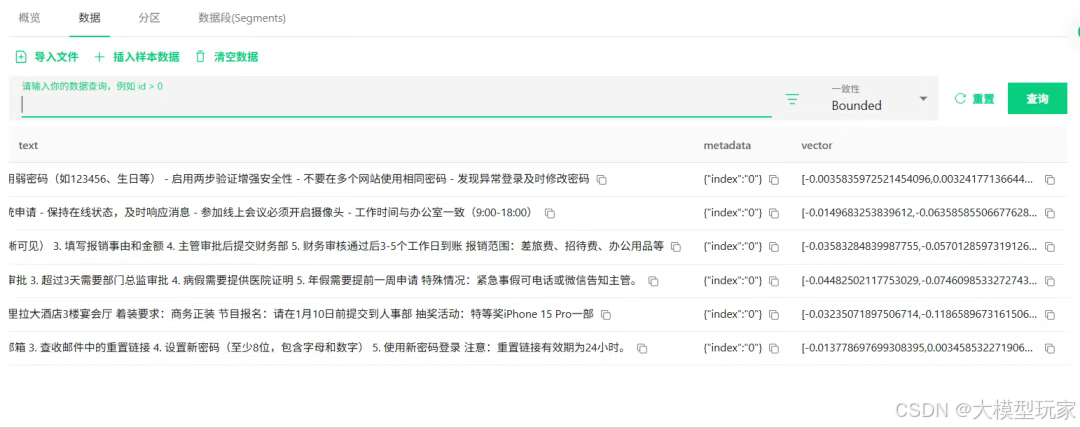Copy vector starting -0.00358359
Viewport: 1080px width, 427px height.
1050,180
